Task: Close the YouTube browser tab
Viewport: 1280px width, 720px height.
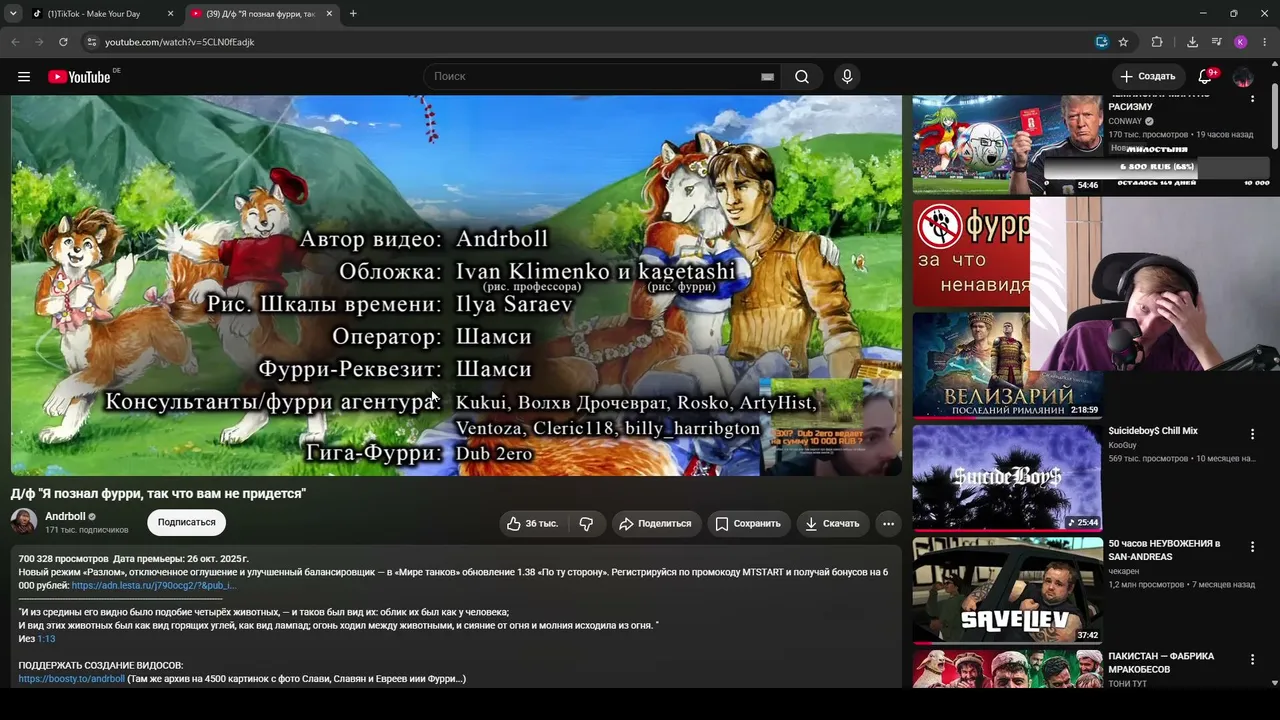Action: pos(329,14)
